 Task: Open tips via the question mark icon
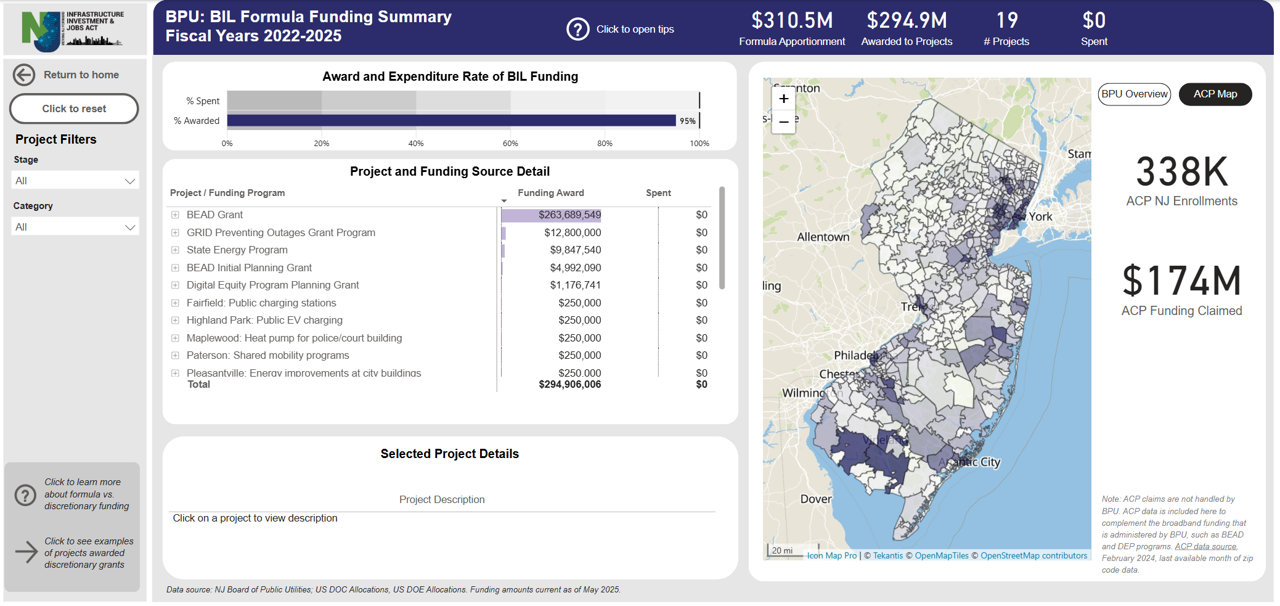(577, 29)
